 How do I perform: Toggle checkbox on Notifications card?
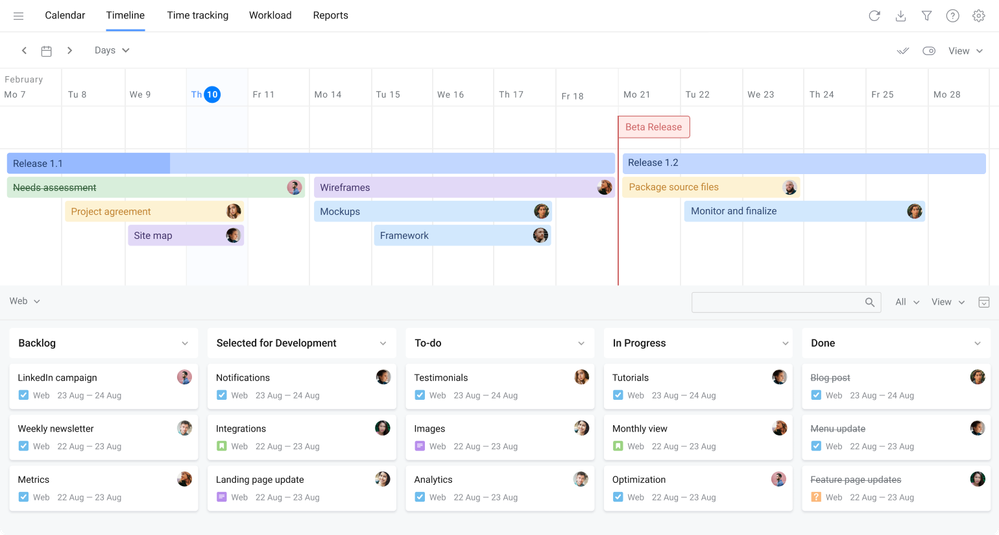[222, 396]
